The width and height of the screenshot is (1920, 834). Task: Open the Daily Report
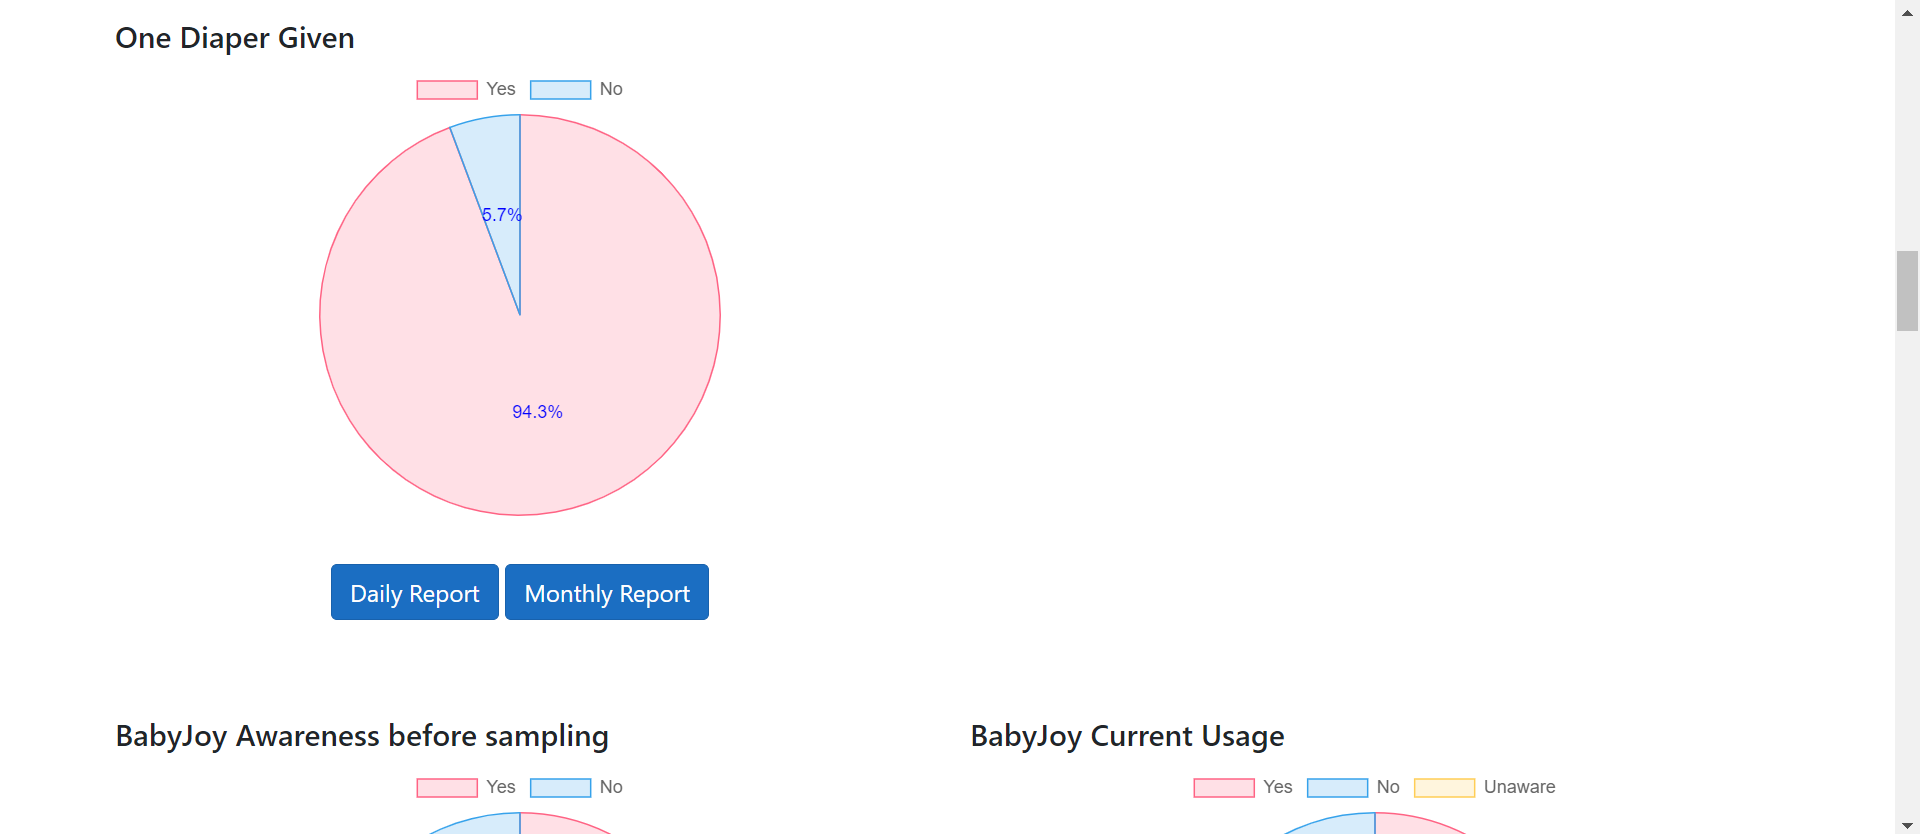(414, 592)
